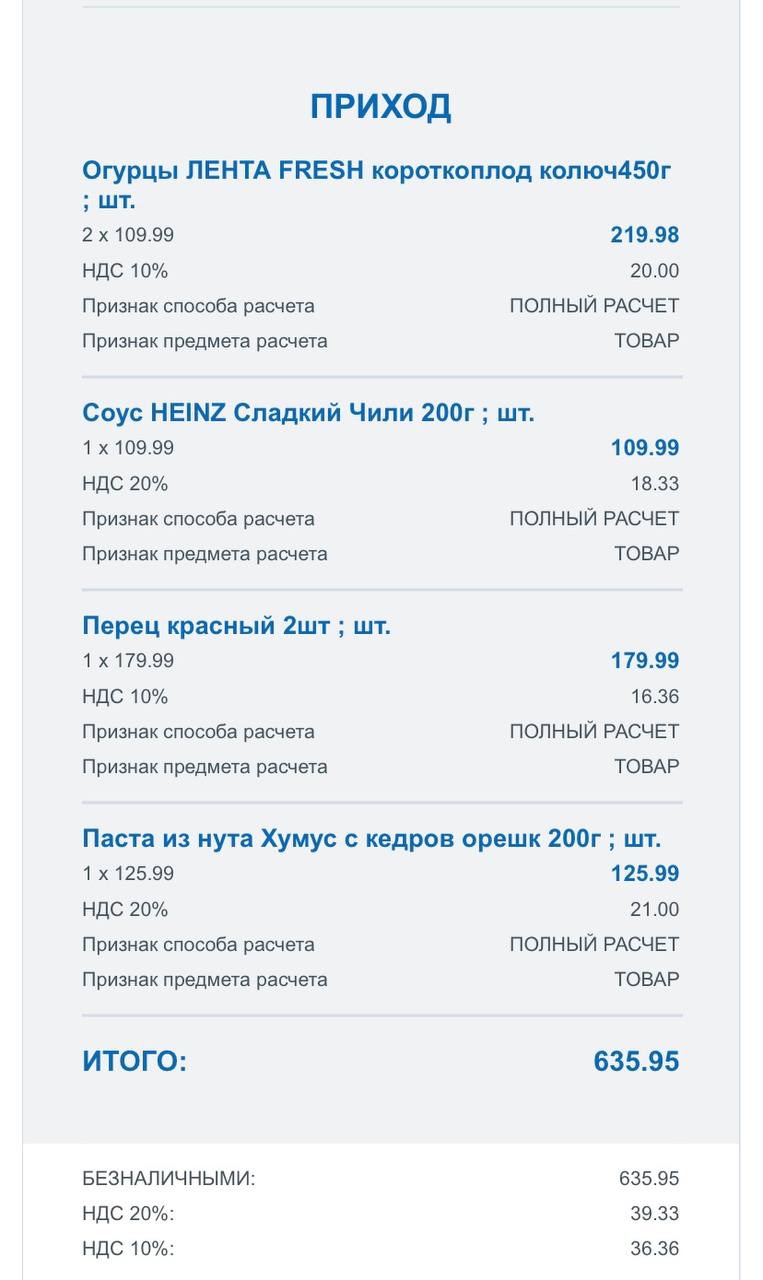
Task: Click the ИТОГО: total label
Action: pyautogui.click(x=134, y=1061)
